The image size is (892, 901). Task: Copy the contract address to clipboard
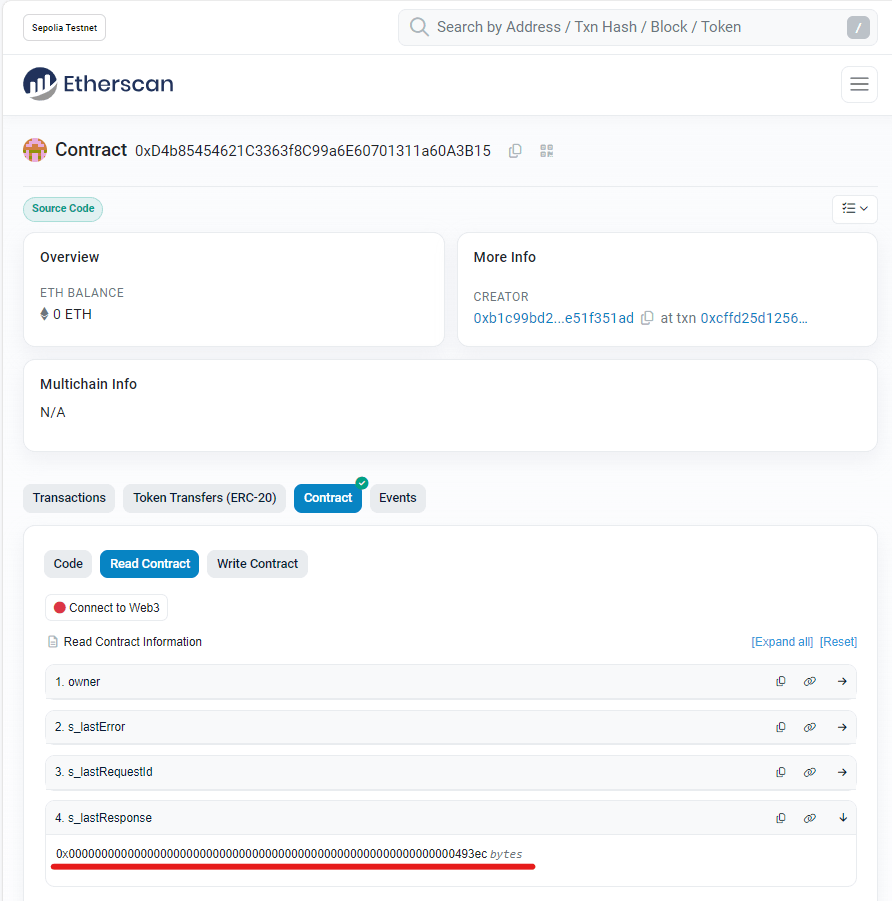(x=515, y=151)
